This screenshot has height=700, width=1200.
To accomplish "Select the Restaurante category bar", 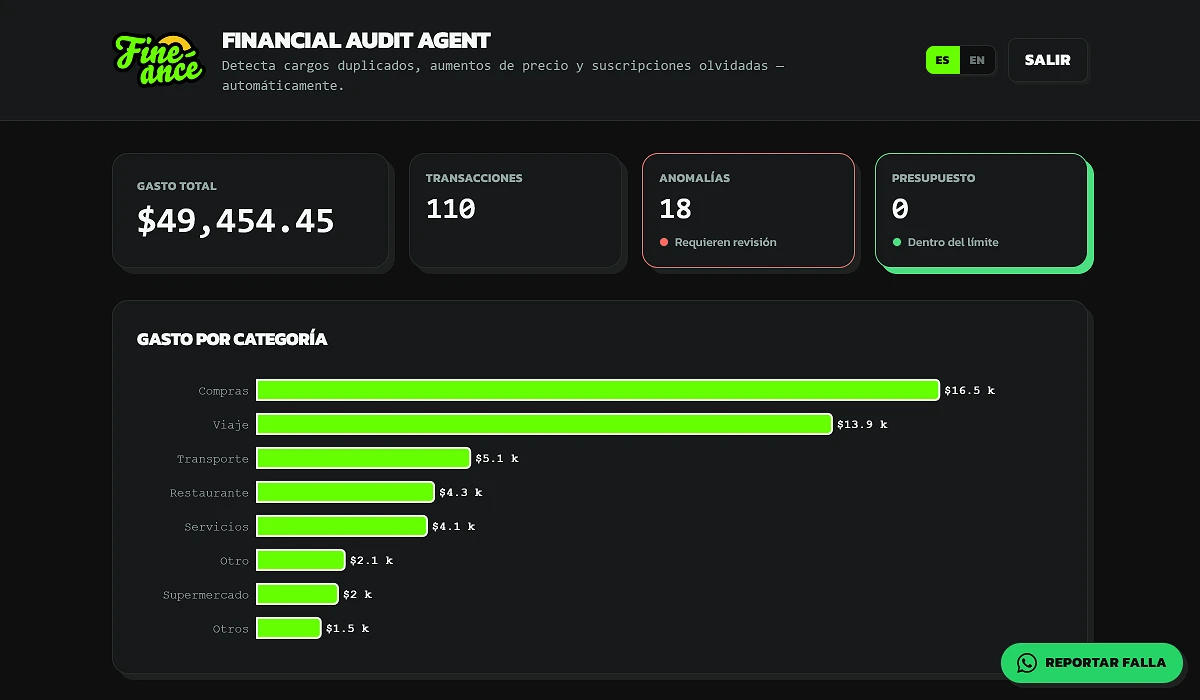I will 345,492.
